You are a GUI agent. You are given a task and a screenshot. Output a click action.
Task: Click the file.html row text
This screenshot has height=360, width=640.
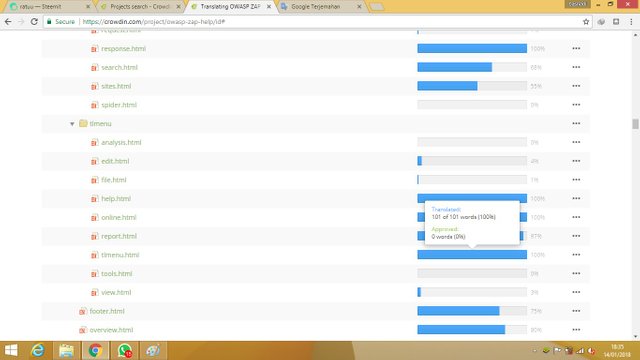pyautogui.click(x=113, y=180)
